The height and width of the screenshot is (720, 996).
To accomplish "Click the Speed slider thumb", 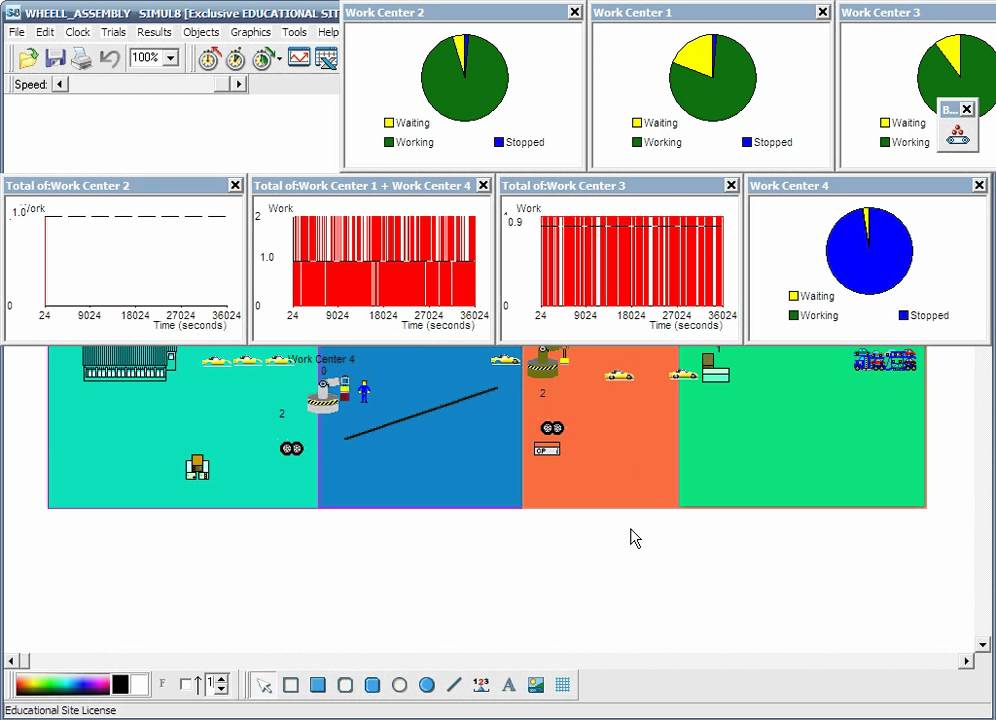I will 222,84.
